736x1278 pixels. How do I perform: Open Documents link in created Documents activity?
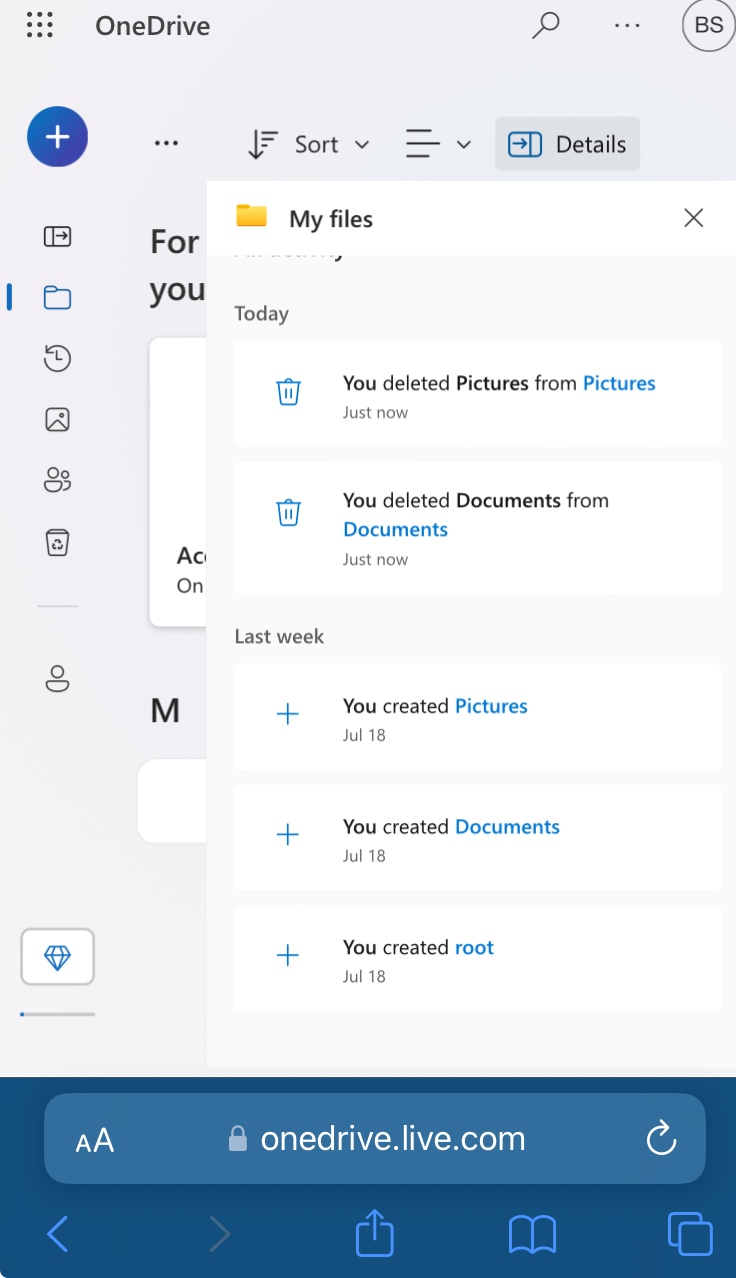click(507, 827)
